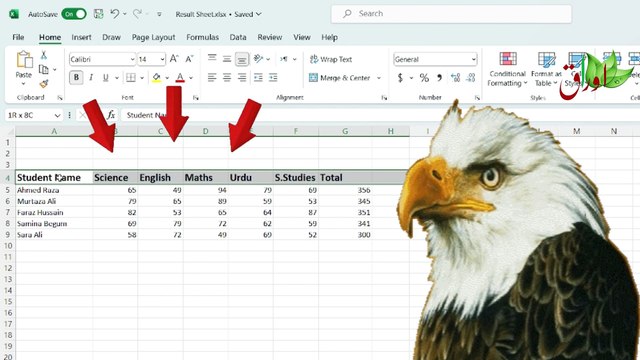Toggle Underline formatting
Image resolution: width=640 pixels, height=360 pixels.
click(106, 77)
